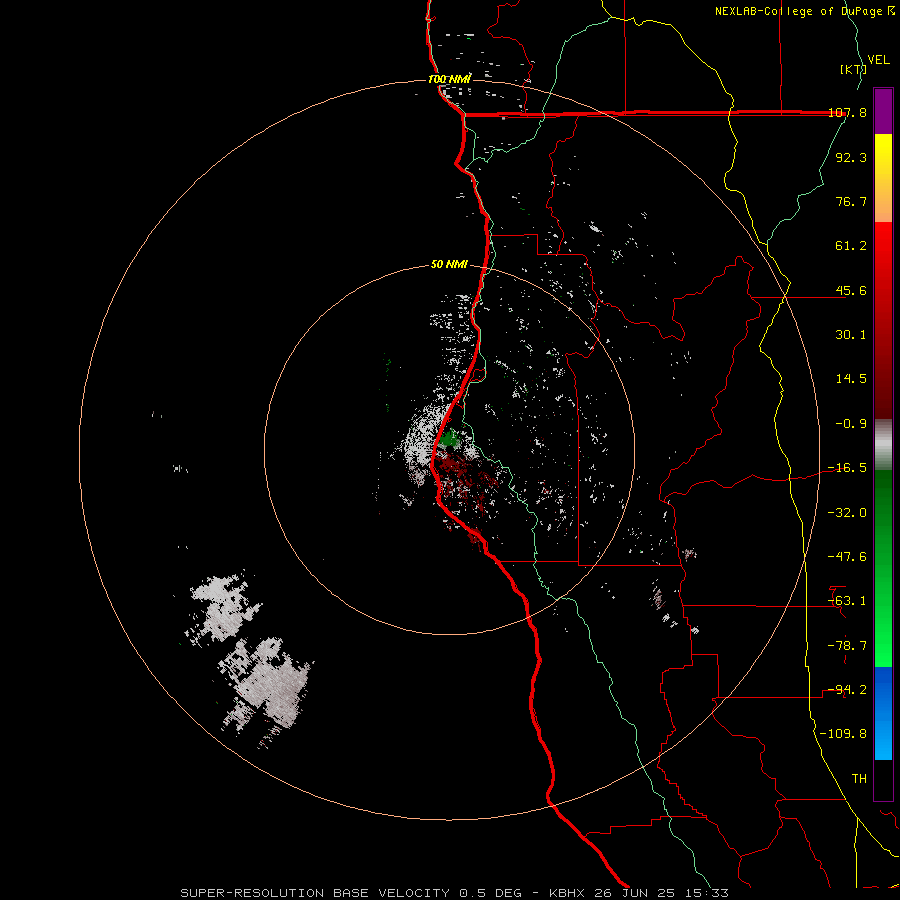Click the green inbound velocity patch near radar center
900x900 pixels.
451,439
